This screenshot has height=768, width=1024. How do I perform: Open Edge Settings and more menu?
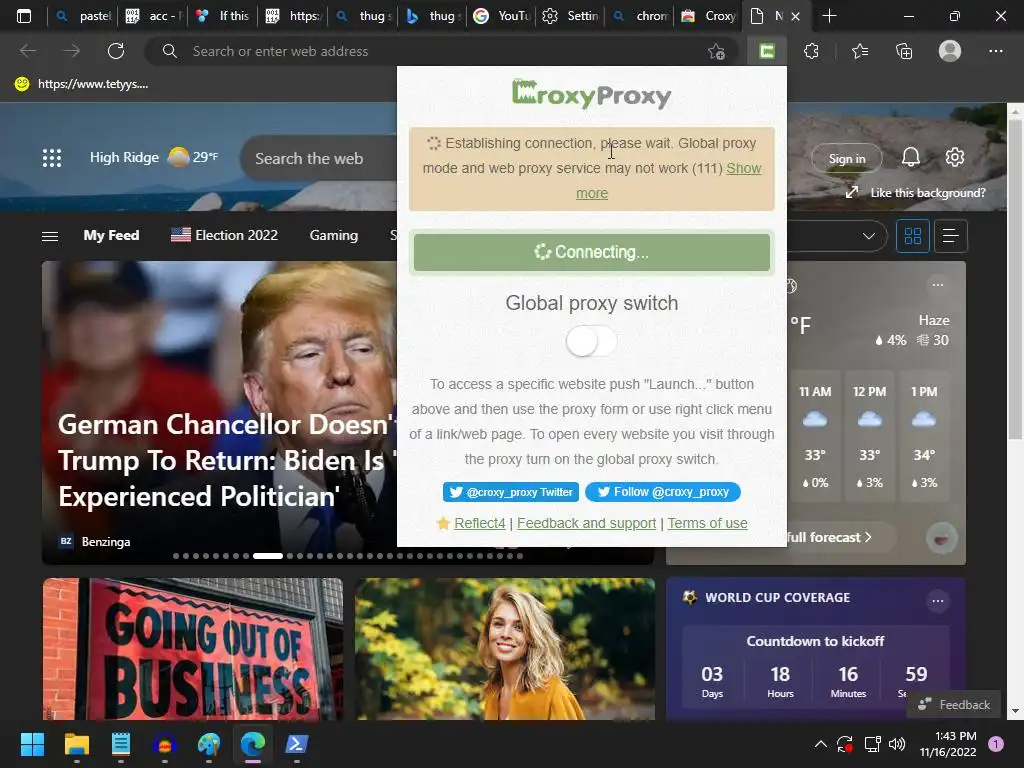(996, 51)
